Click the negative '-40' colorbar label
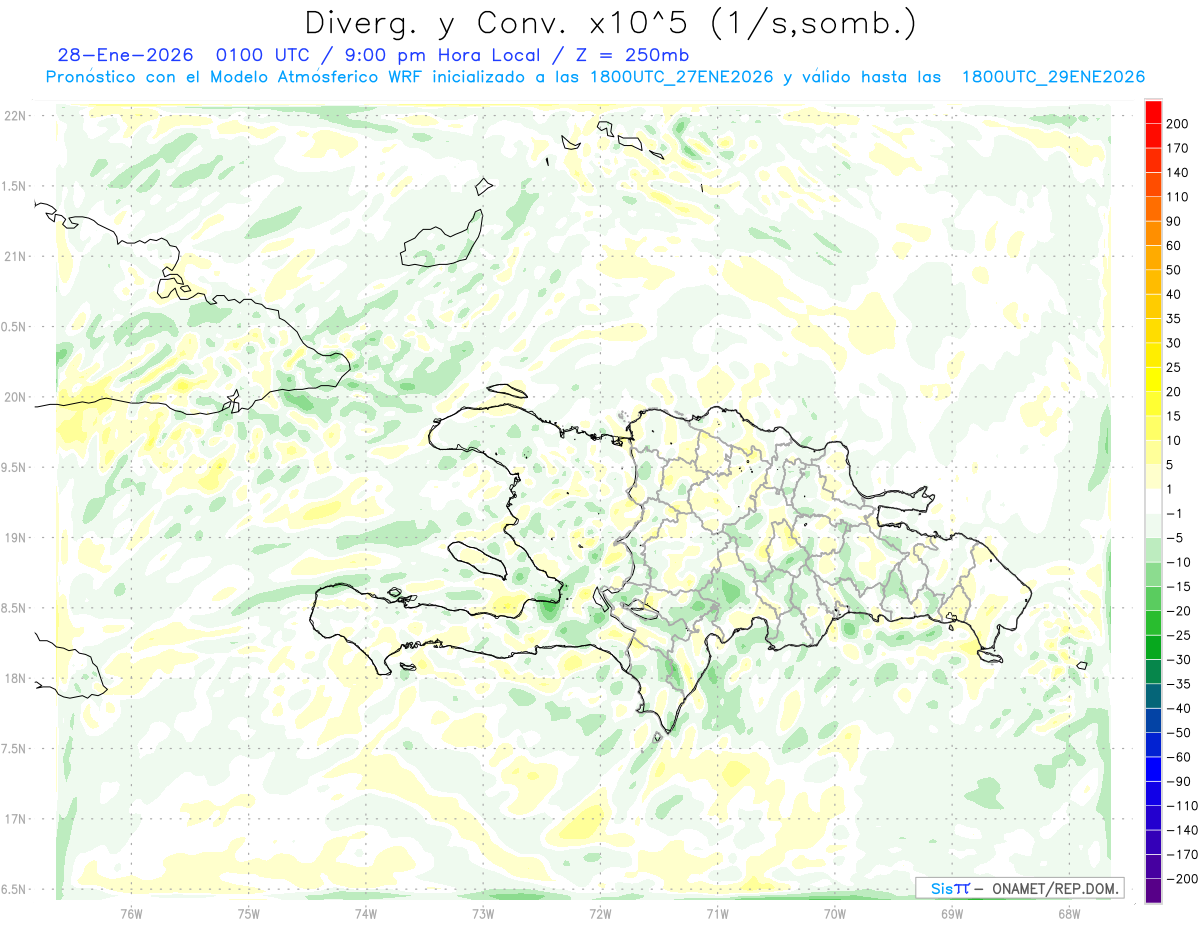The height and width of the screenshot is (927, 1200). coord(1180,709)
